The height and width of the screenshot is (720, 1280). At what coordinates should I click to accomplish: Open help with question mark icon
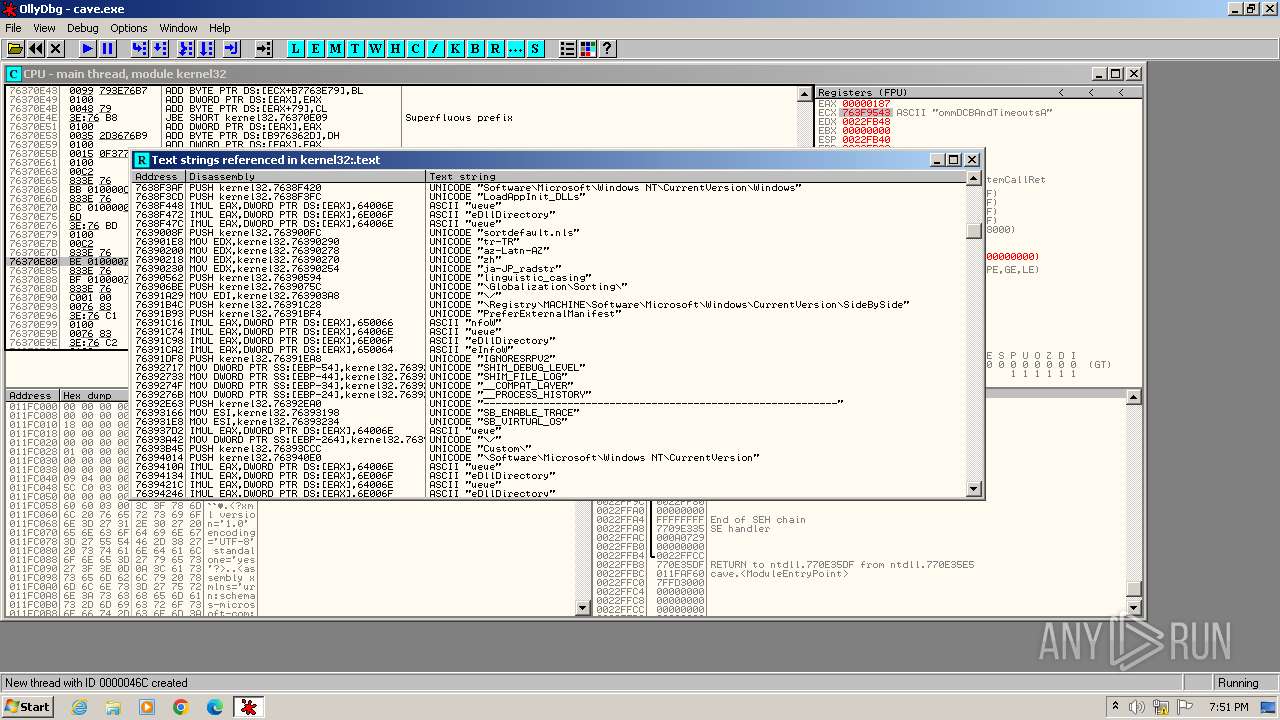(607, 48)
